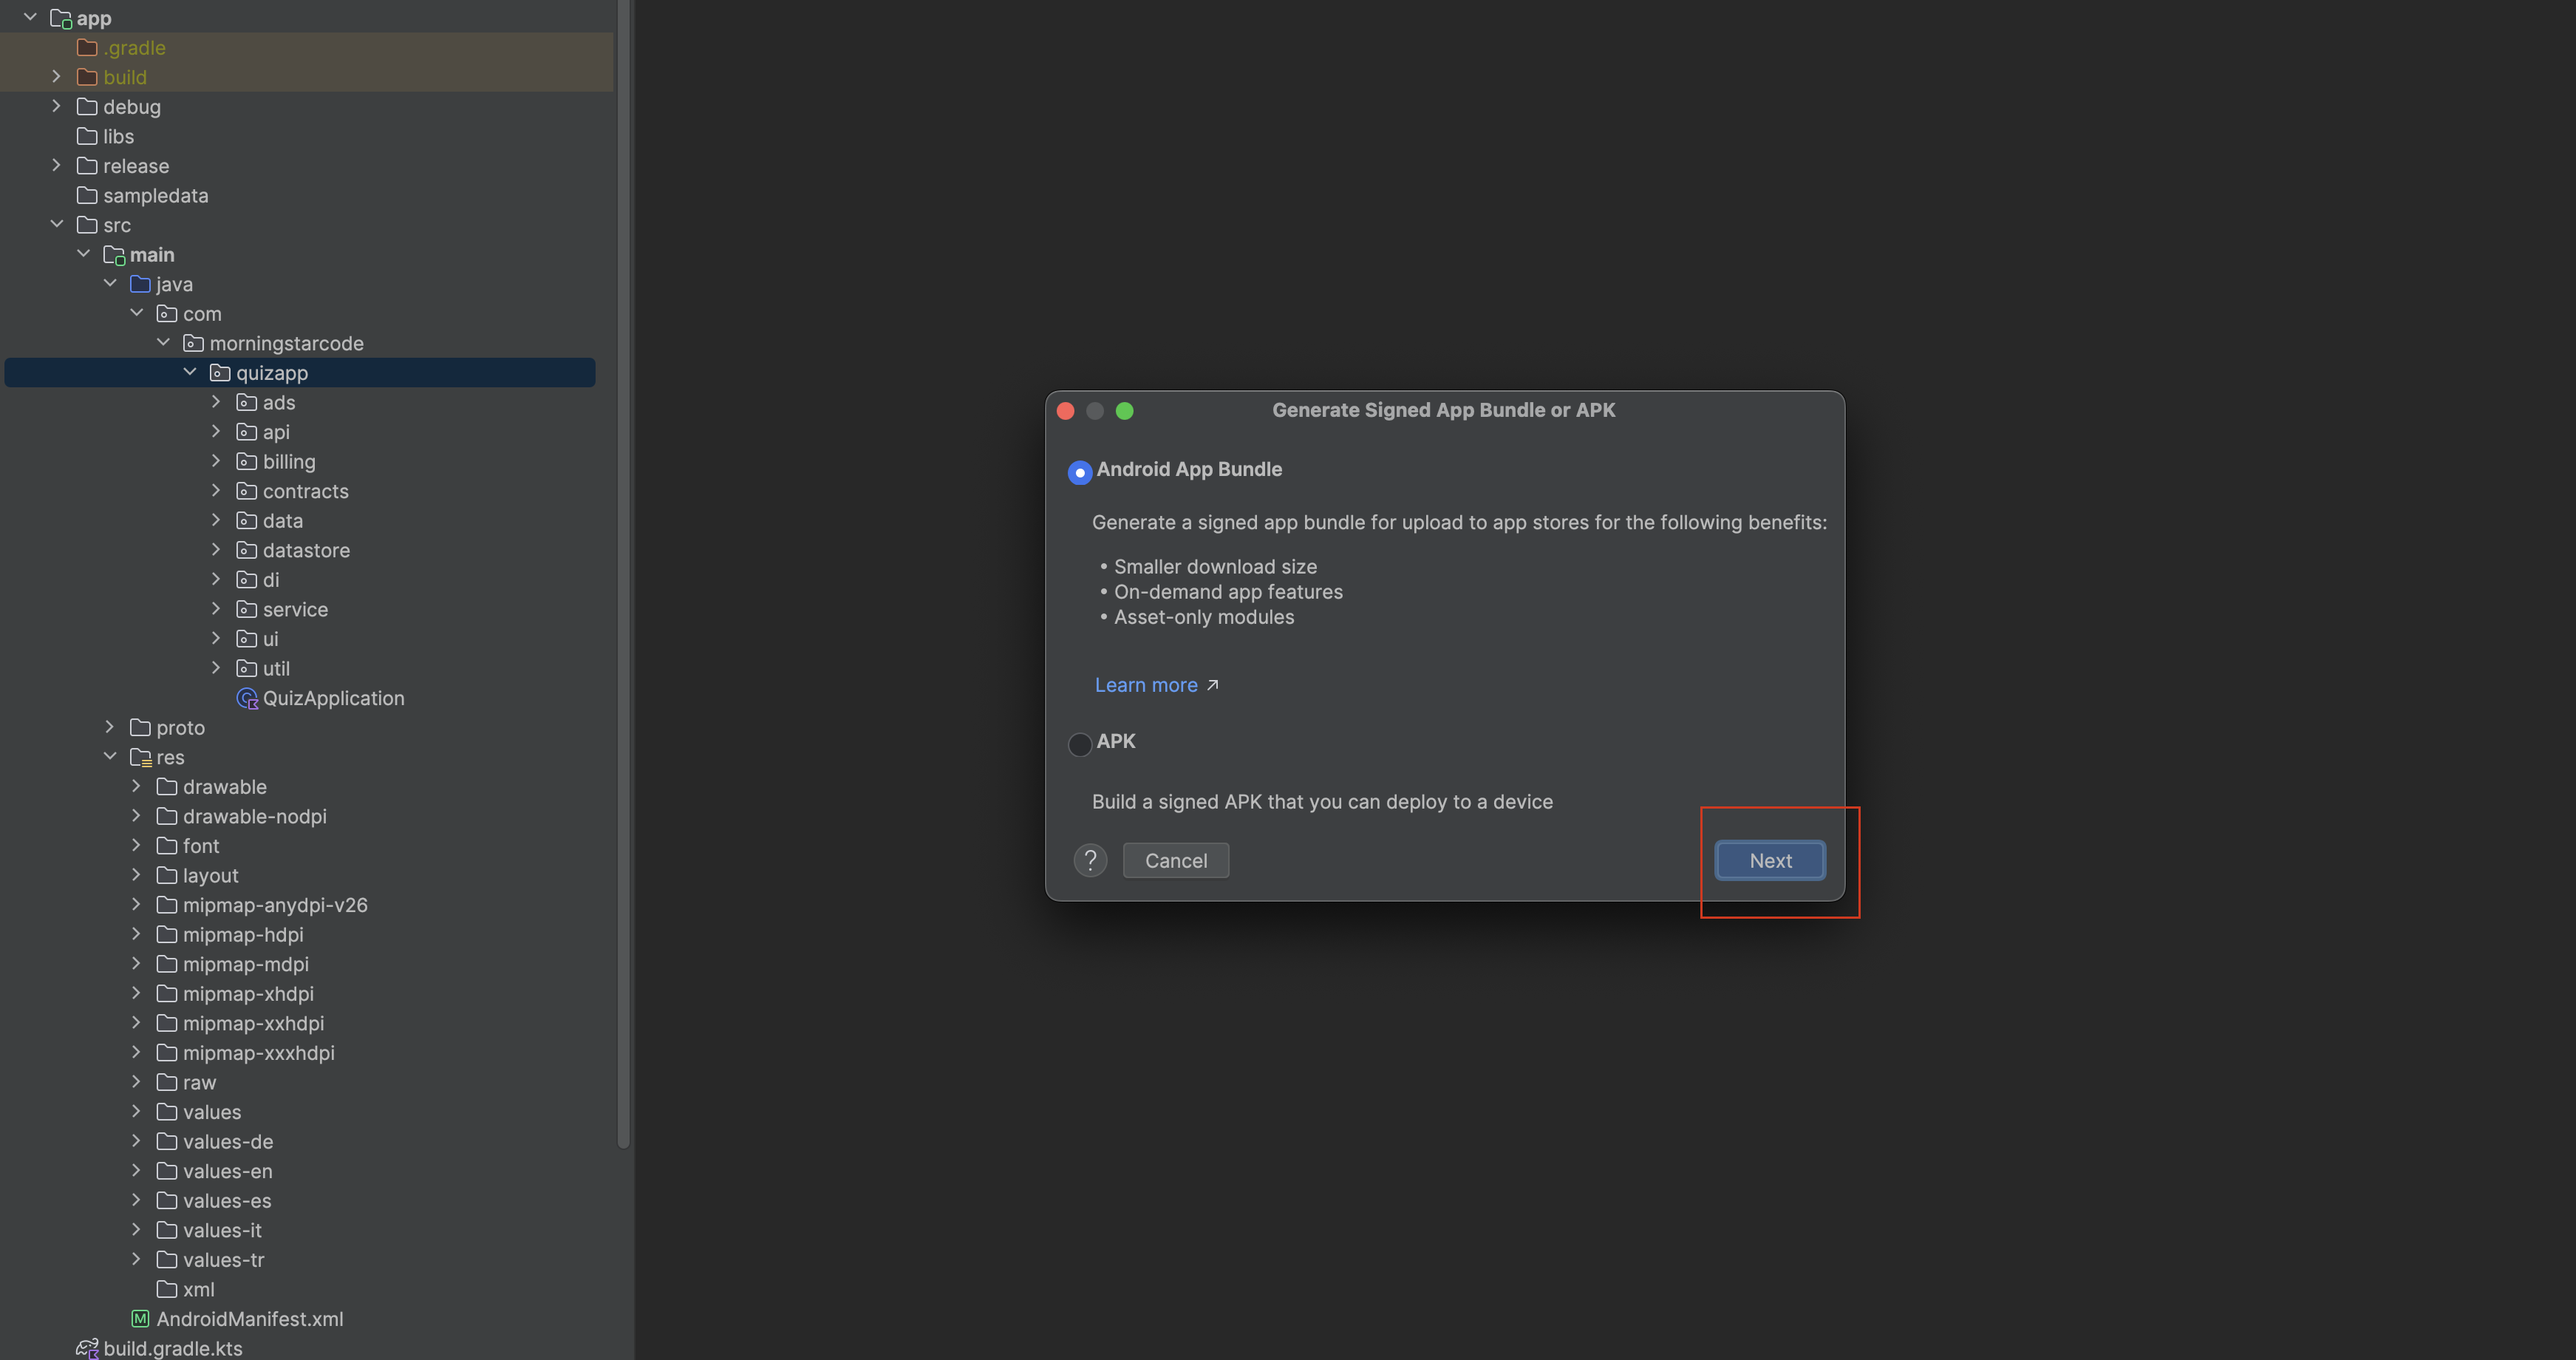Click the xml folder icon
2576x1360 pixels.
click(167, 1289)
